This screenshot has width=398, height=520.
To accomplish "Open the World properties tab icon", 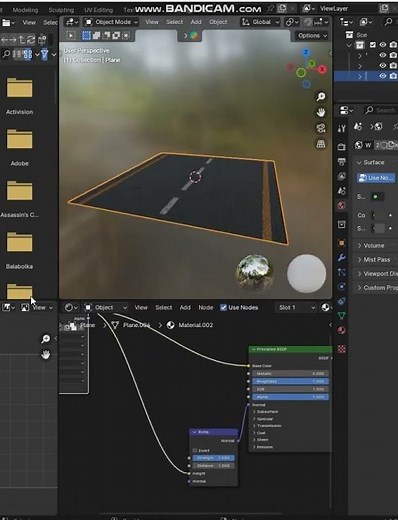I will coord(342,205).
